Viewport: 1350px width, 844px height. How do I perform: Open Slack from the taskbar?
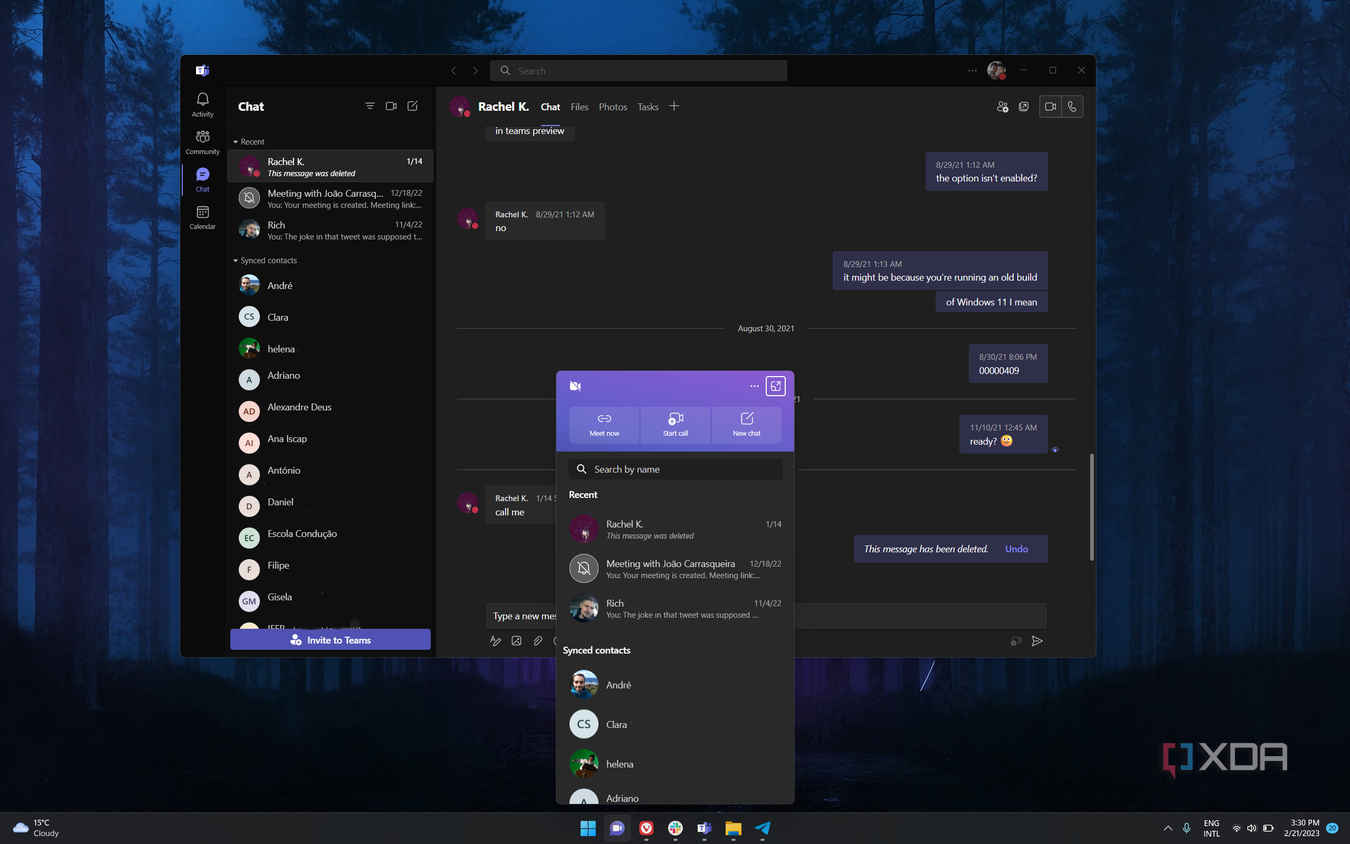tap(675, 828)
